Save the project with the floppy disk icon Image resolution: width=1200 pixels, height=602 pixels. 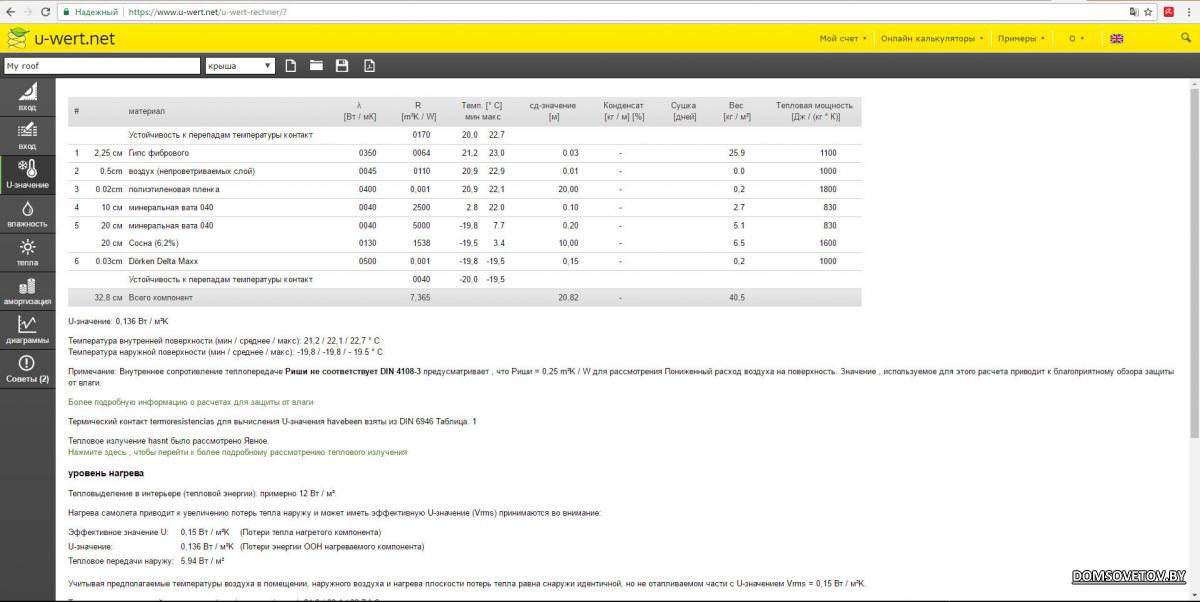342,66
